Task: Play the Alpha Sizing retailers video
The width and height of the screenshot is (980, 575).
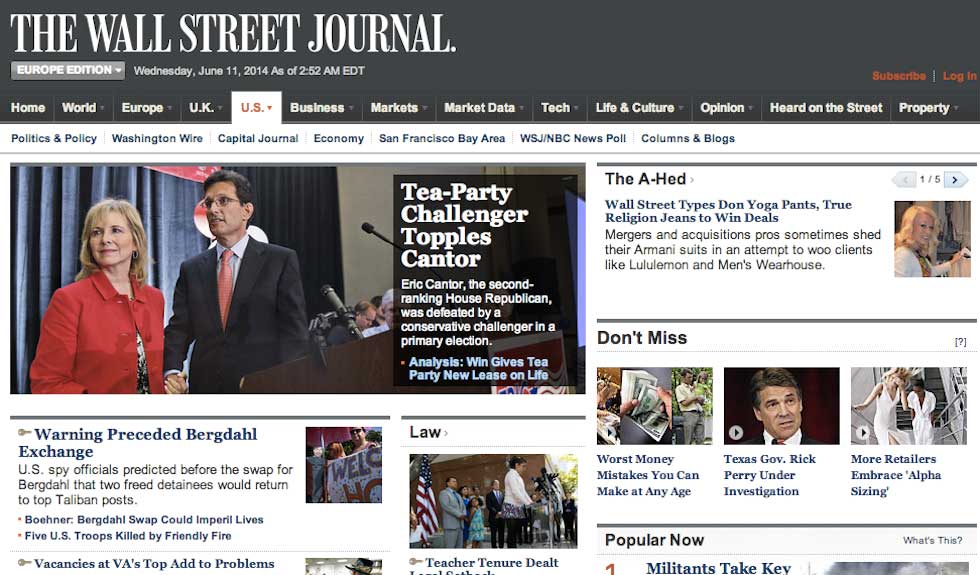Action: 864,432
